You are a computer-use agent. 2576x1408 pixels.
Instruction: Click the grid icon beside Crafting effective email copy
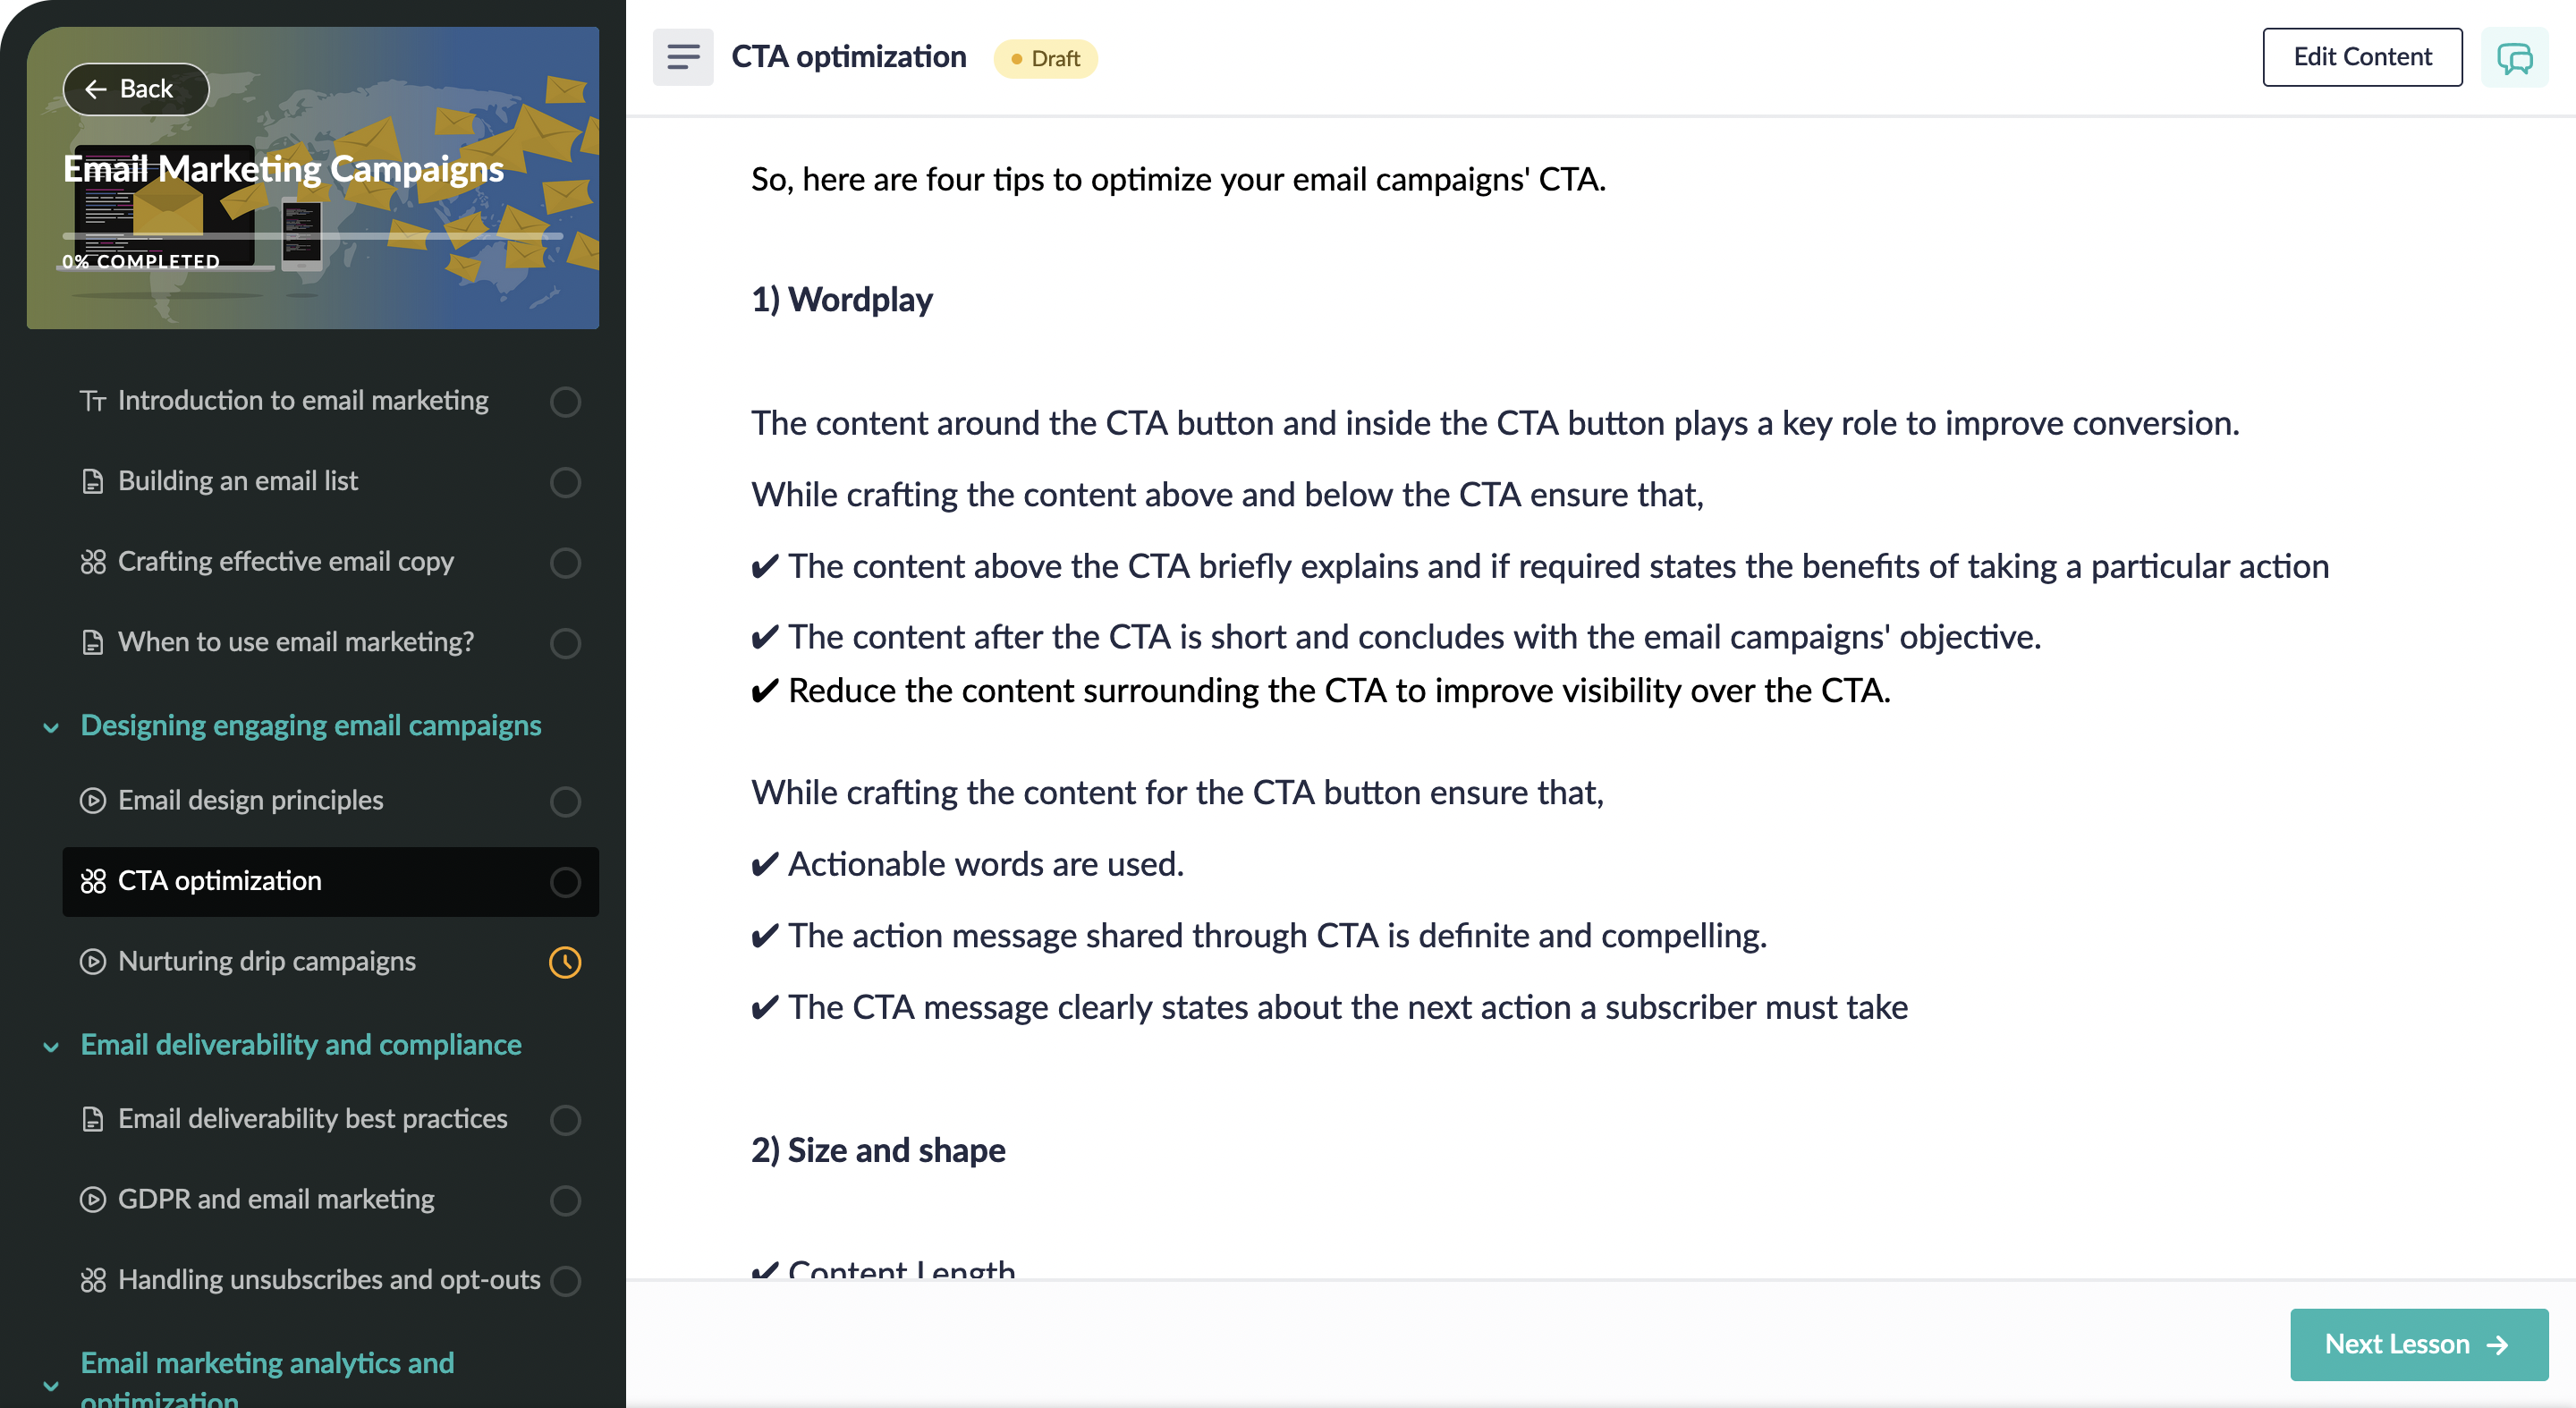click(93, 562)
